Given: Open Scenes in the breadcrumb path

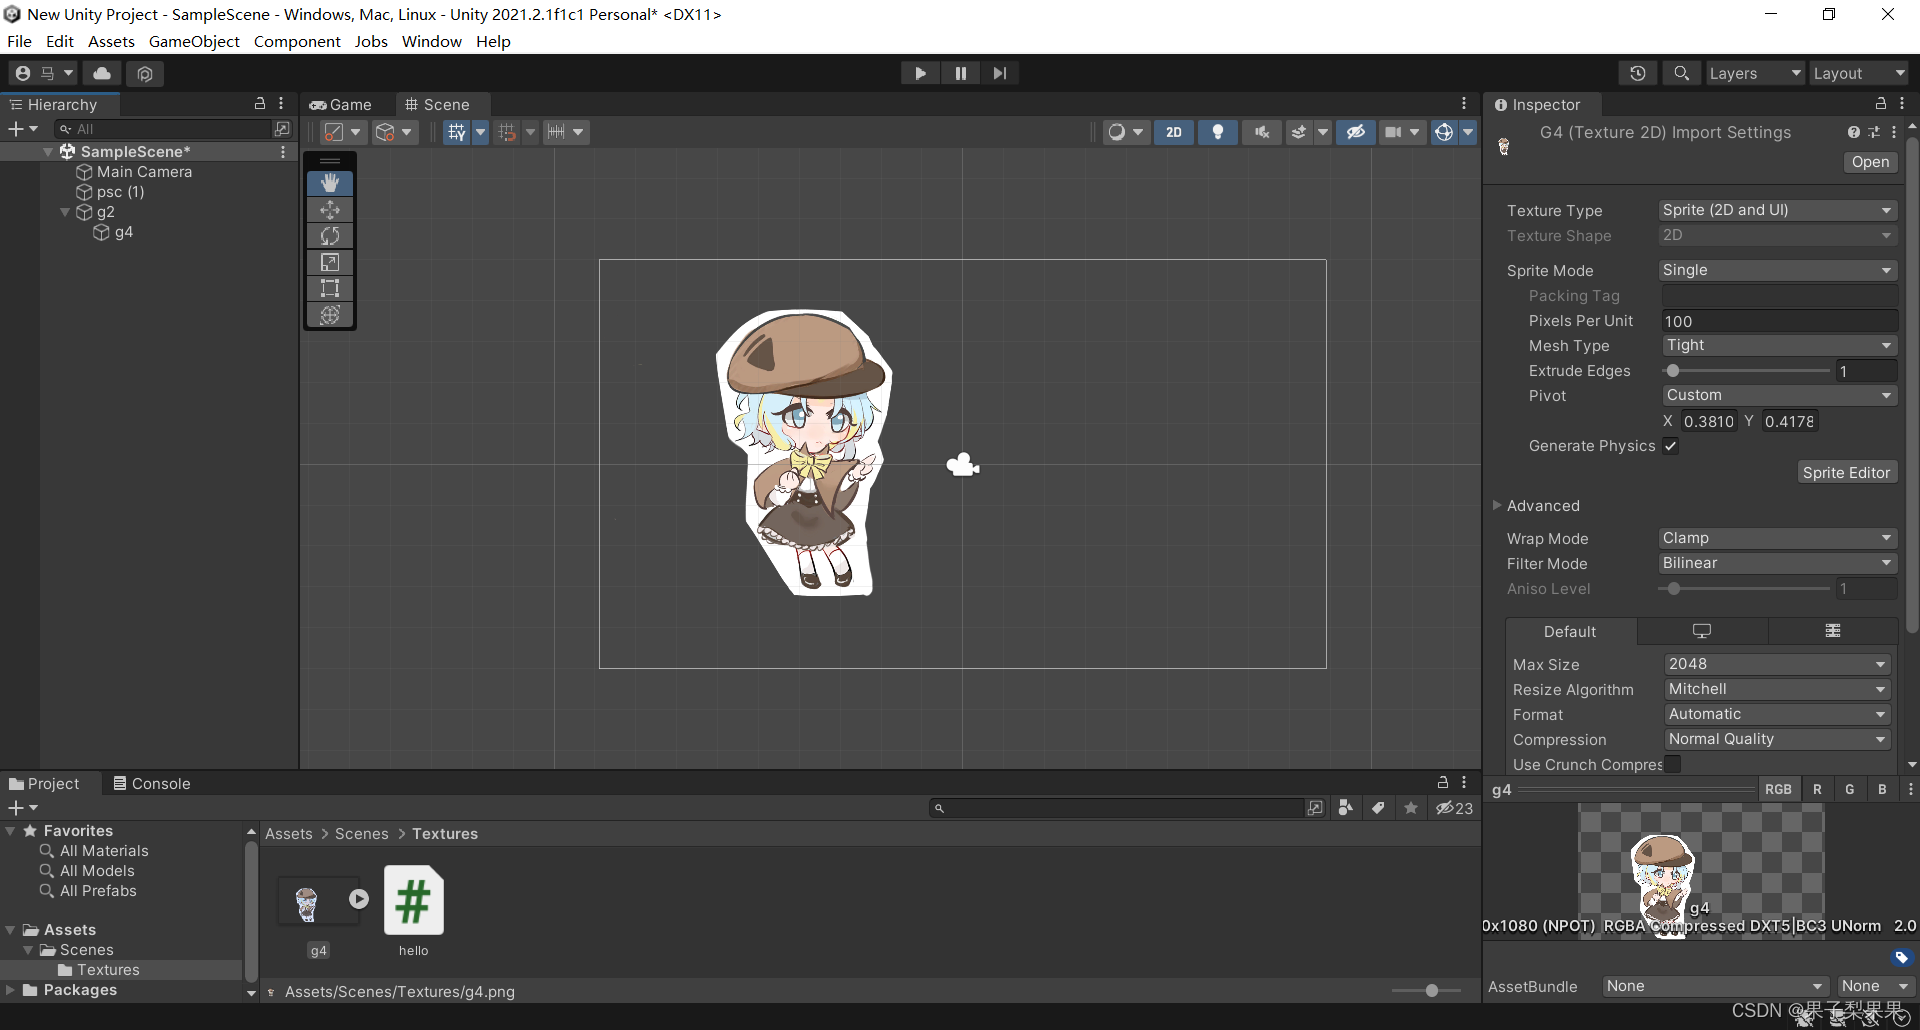Looking at the screenshot, I should 361,834.
